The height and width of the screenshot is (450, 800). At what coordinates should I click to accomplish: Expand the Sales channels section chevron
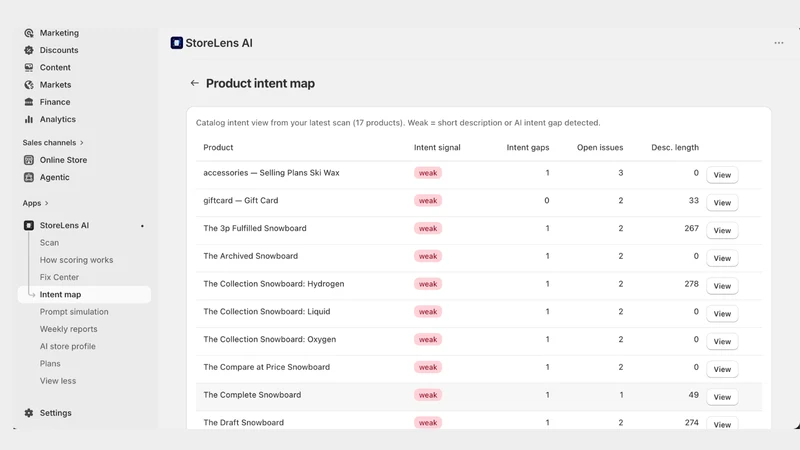point(82,143)
